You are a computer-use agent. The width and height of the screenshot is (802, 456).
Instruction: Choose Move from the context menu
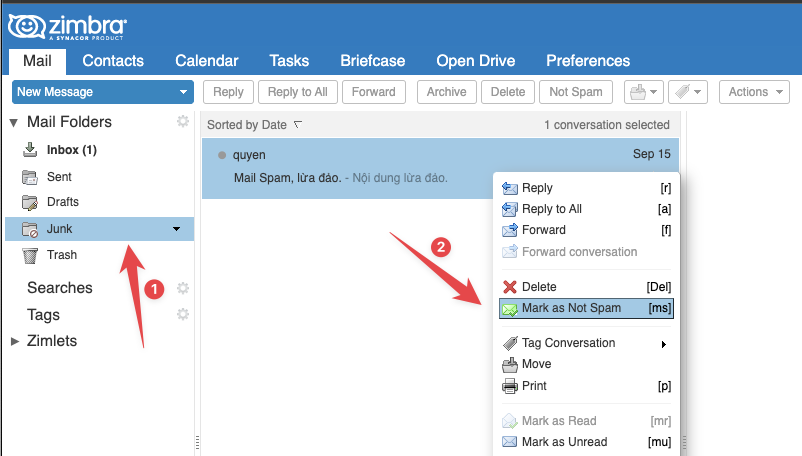click(586, 364)
